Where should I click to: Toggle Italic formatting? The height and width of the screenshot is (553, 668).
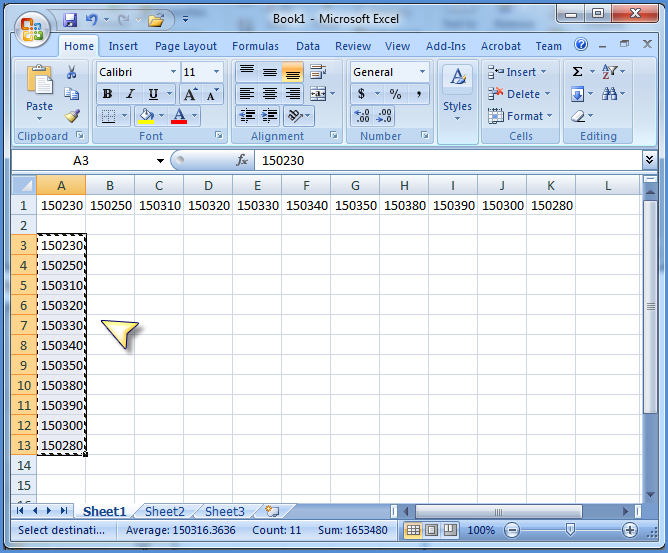coord(130,94)
